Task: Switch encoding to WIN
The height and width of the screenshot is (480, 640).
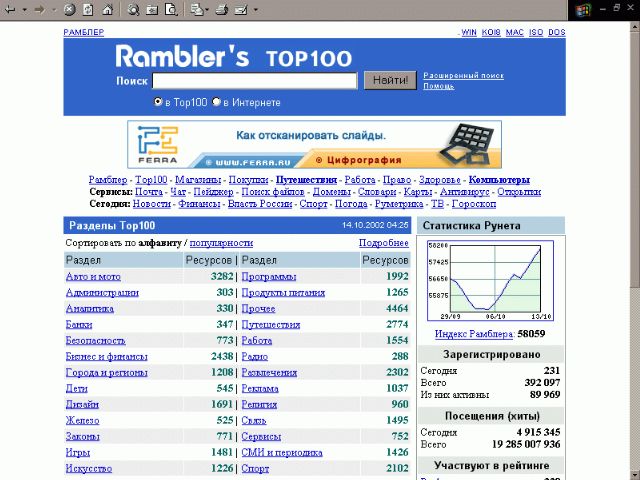Action: coord(469,32)
